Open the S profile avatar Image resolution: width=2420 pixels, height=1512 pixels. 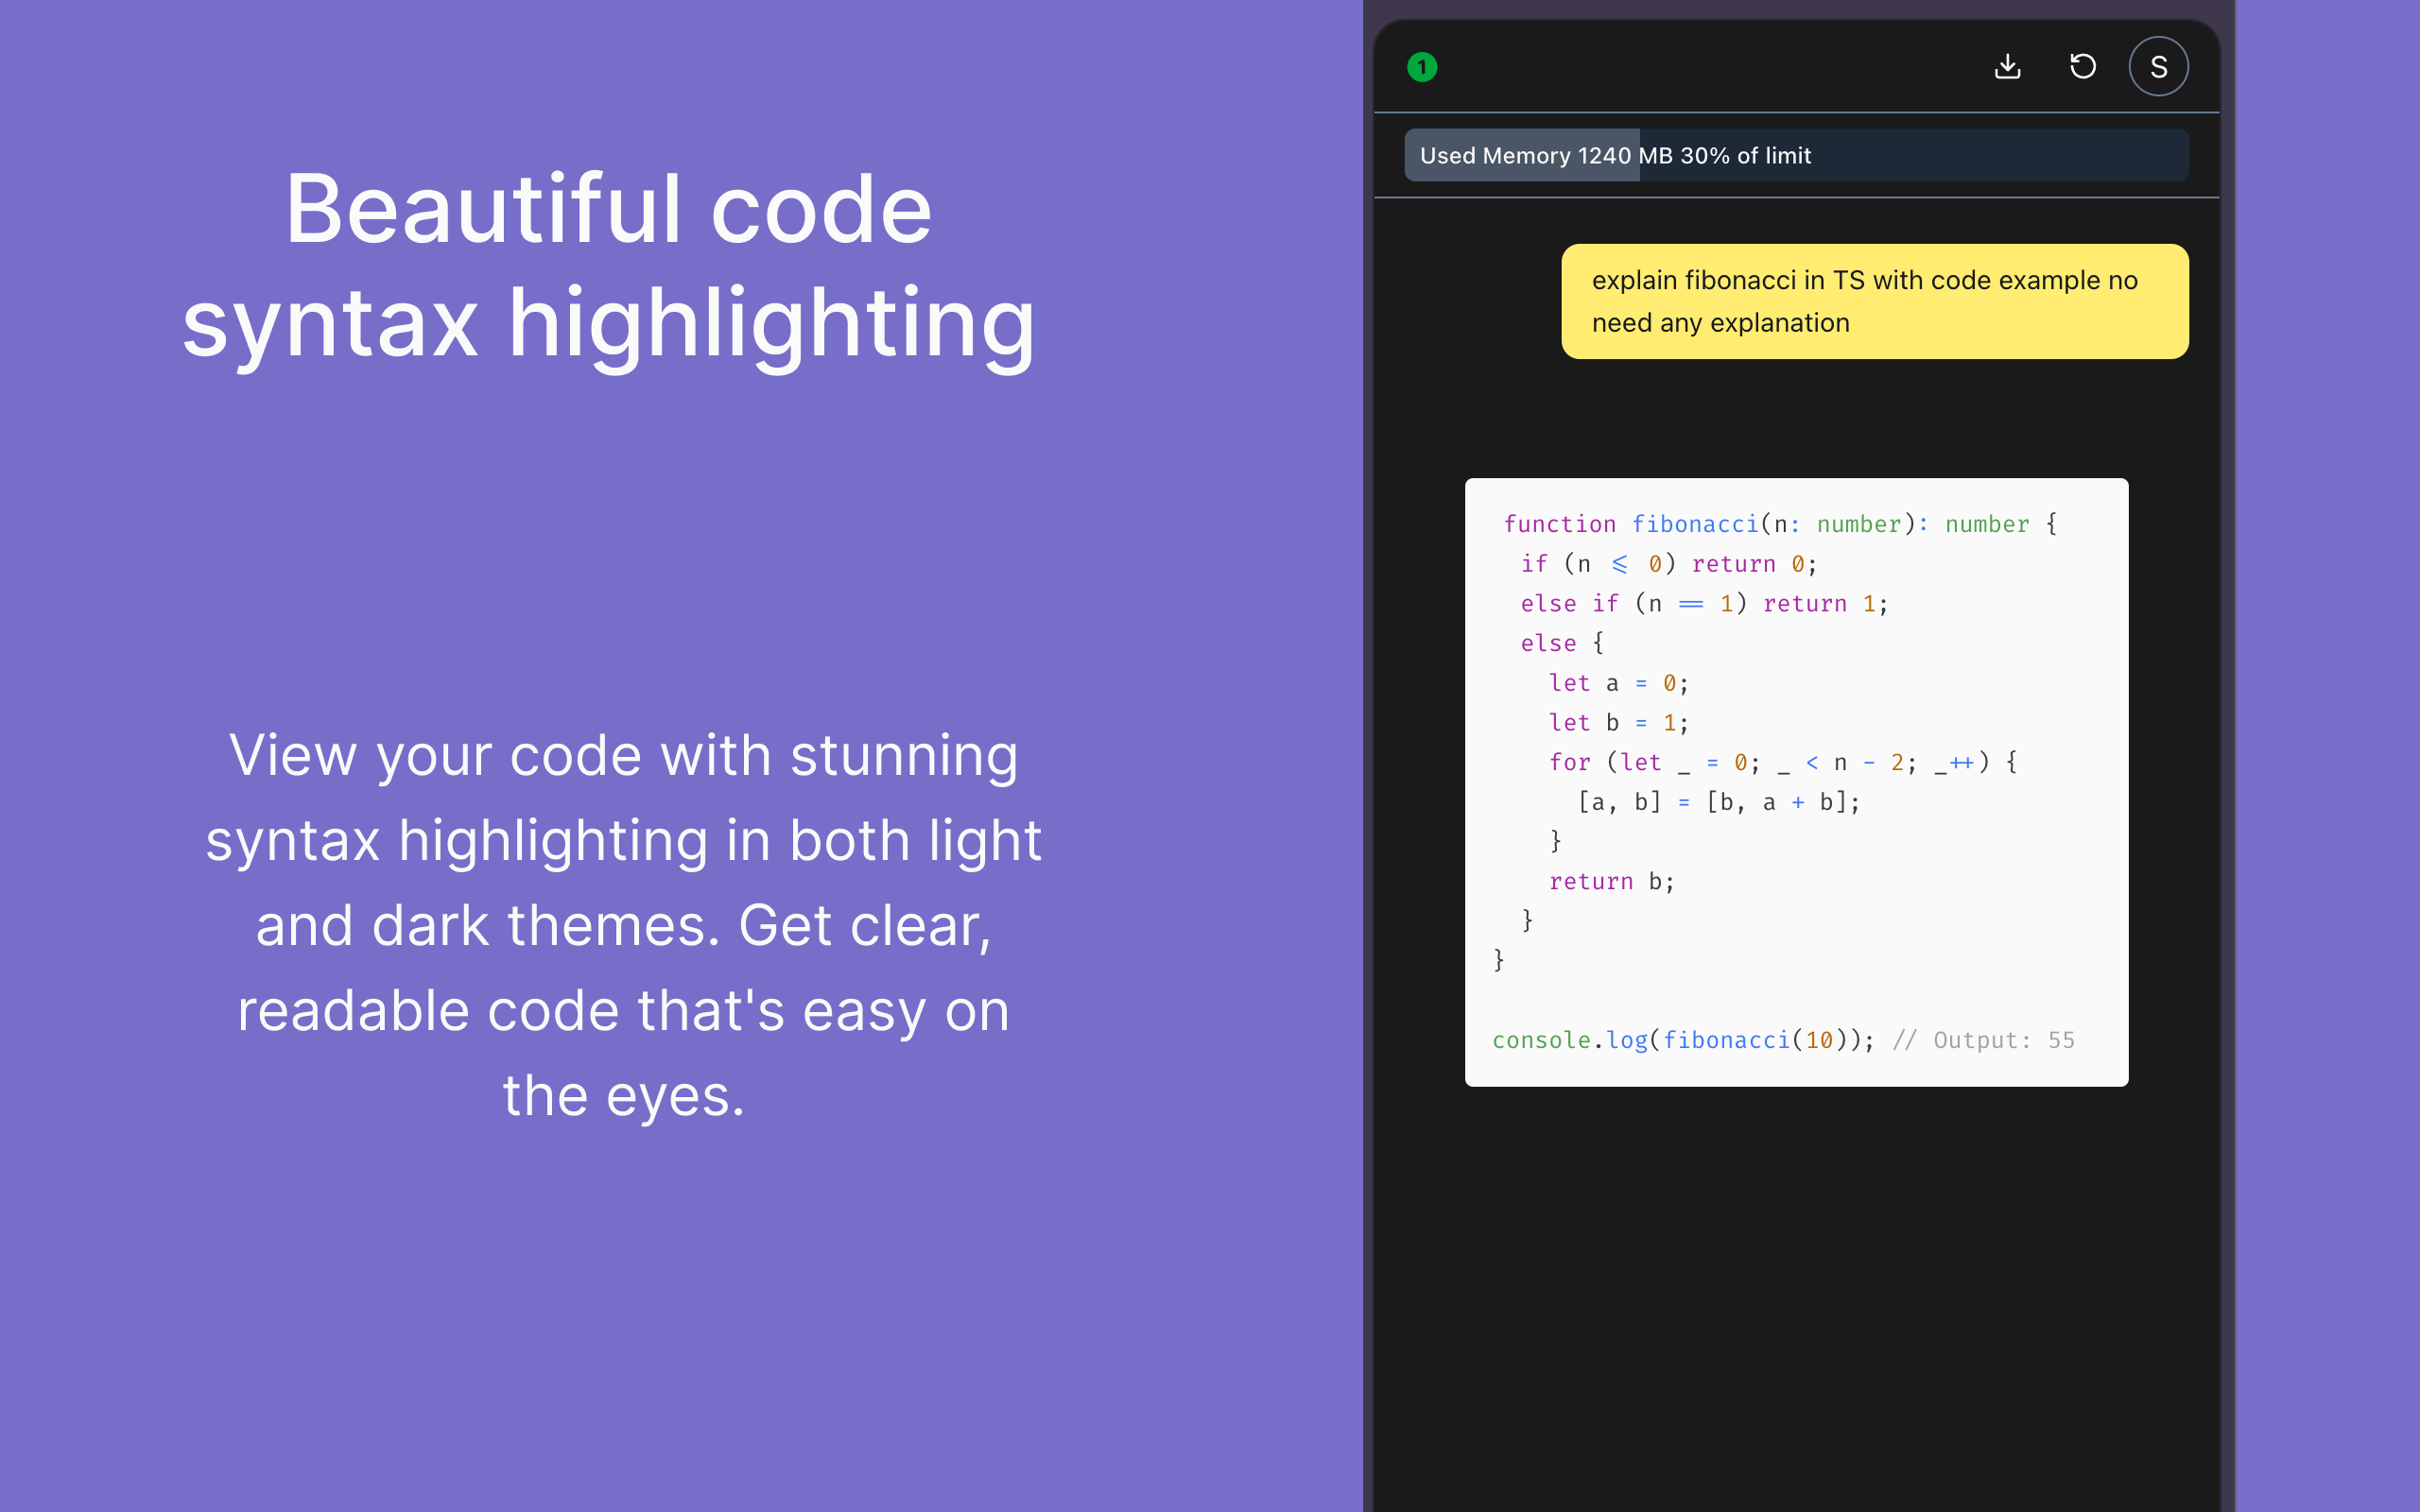click(x=2158, y=67)
